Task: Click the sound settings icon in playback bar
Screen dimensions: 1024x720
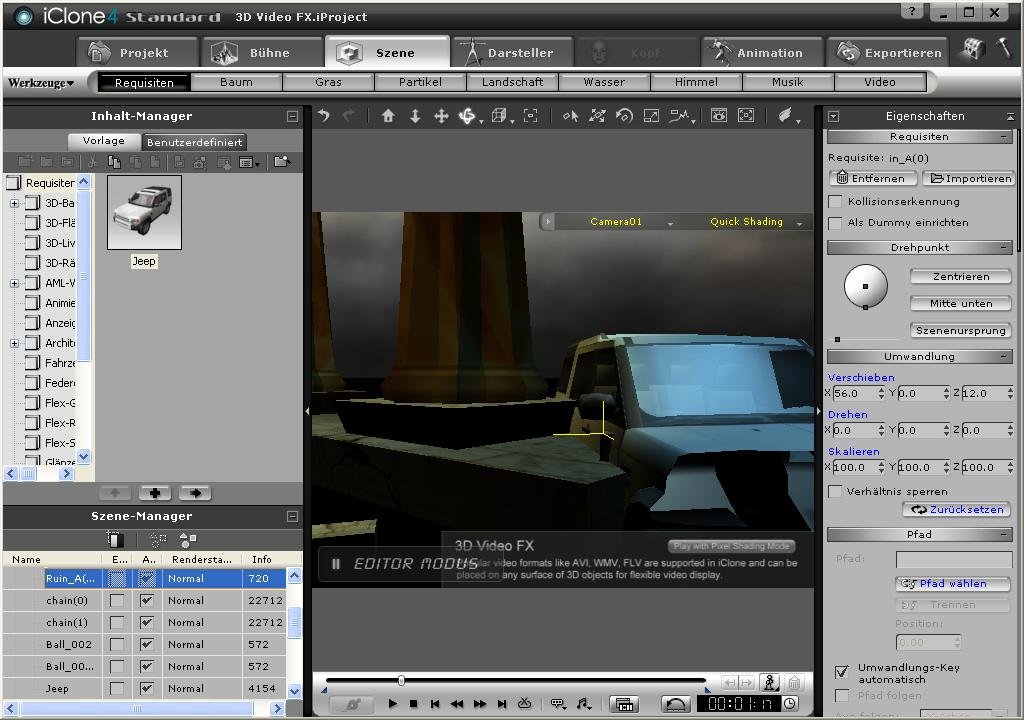Action: point(583,704)
